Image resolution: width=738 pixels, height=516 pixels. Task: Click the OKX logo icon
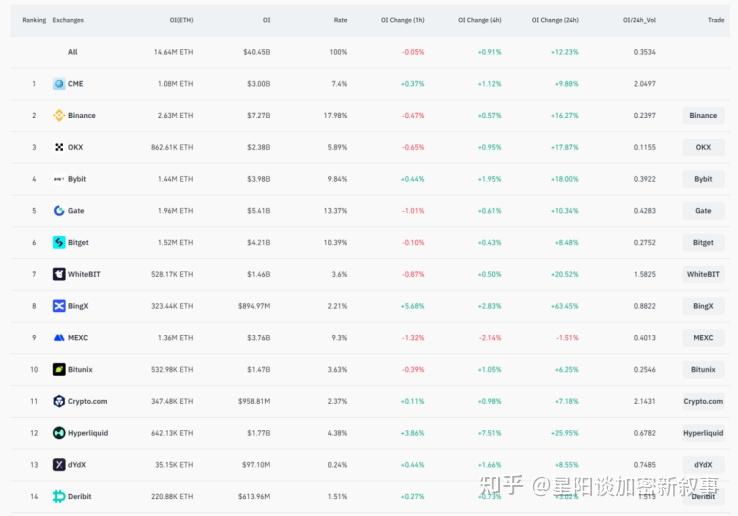click(x=59, y=147)
